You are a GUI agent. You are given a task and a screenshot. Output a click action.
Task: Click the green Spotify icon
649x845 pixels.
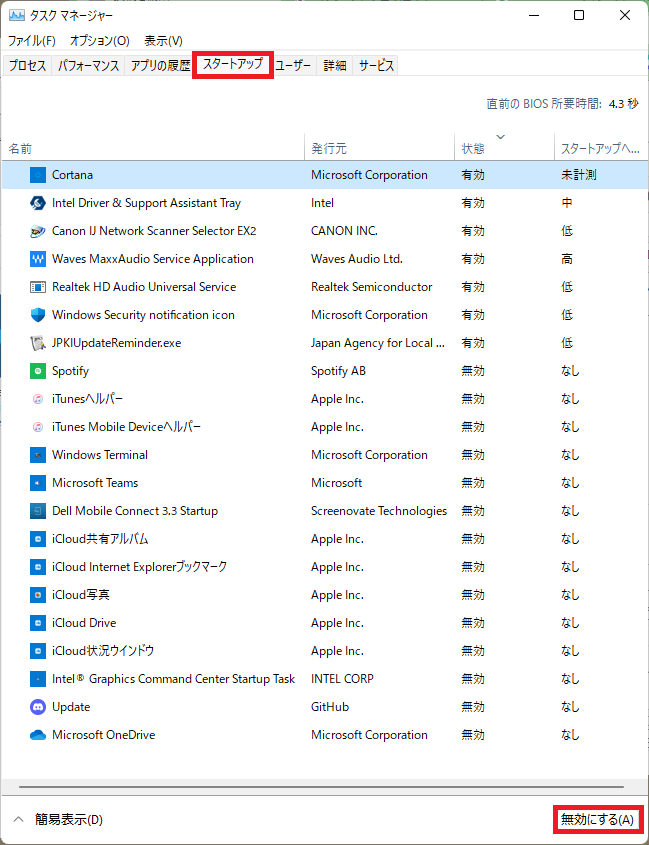[38, 371]
